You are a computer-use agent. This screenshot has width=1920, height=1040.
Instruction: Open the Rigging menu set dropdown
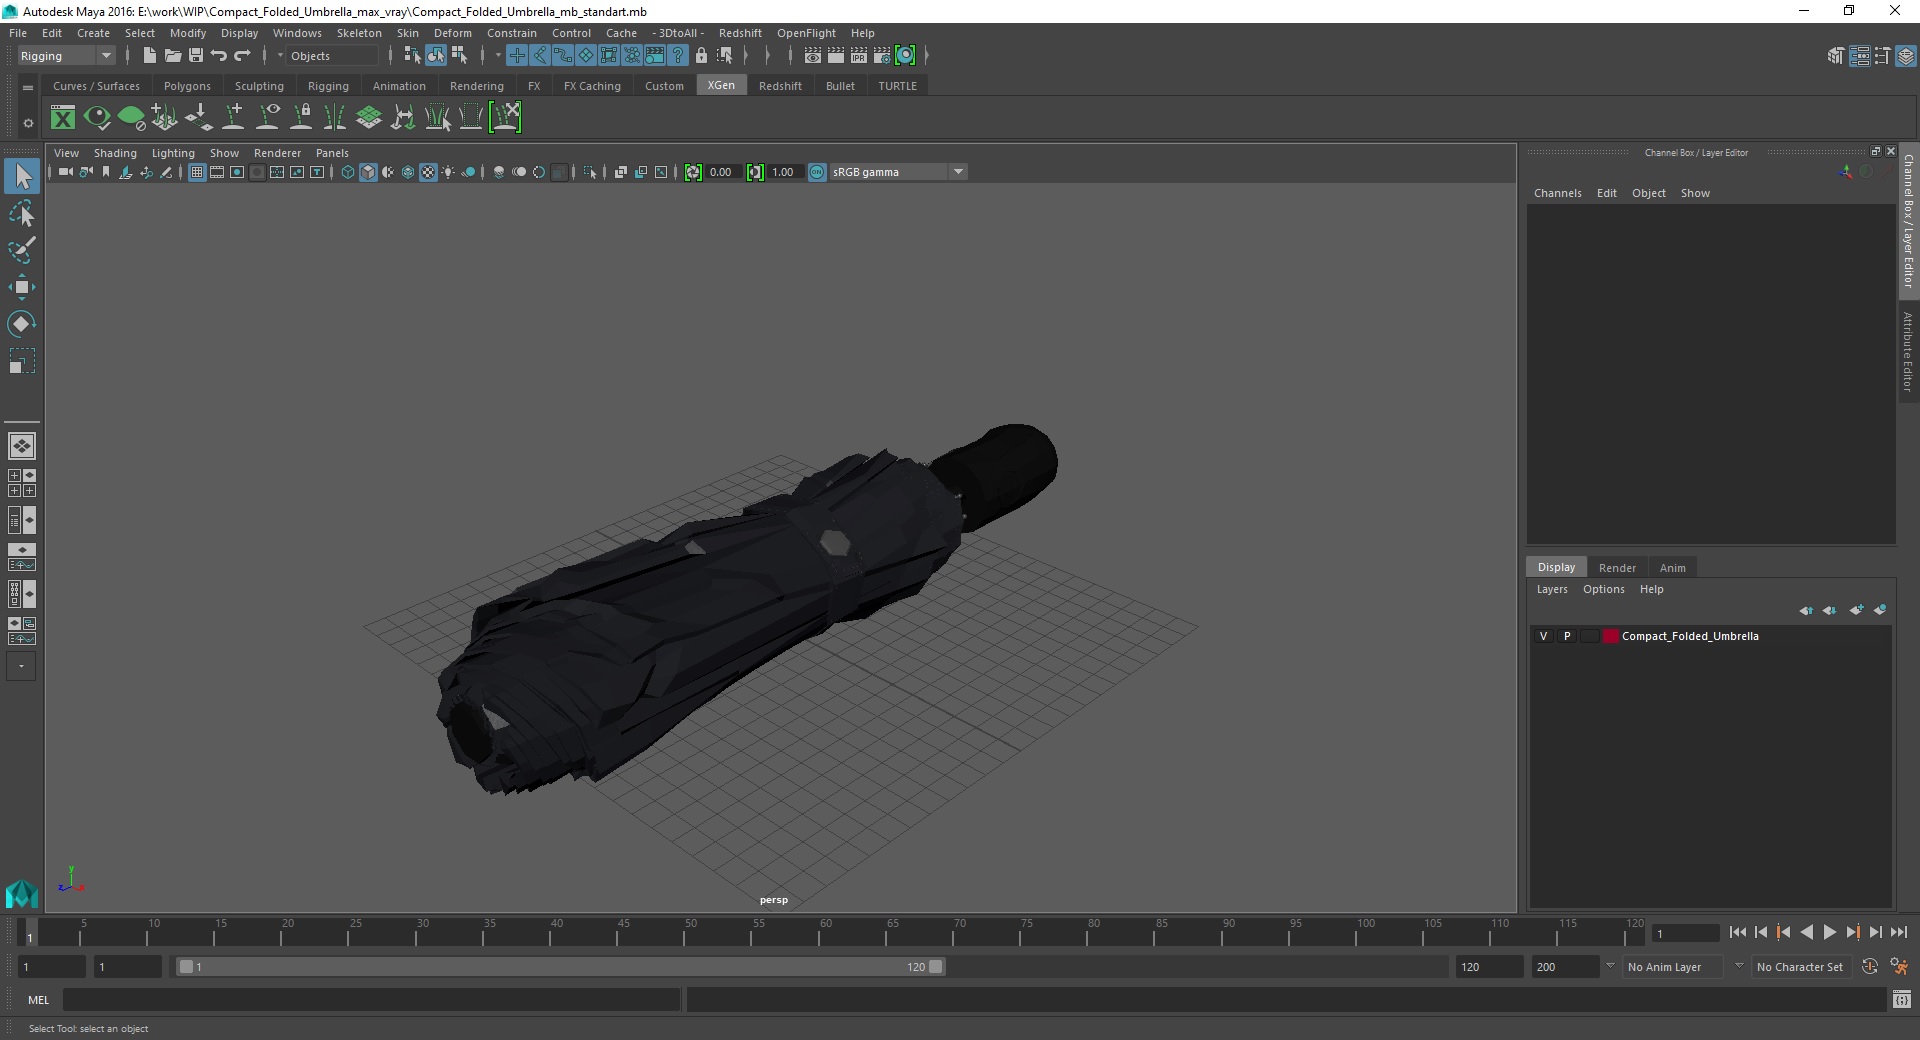point(66,56)
